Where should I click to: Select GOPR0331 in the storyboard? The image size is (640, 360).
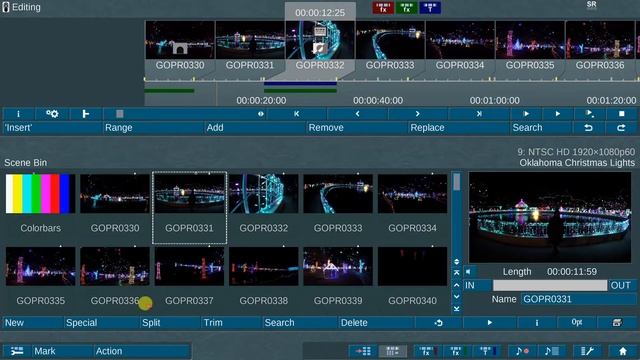pos(250,46)
